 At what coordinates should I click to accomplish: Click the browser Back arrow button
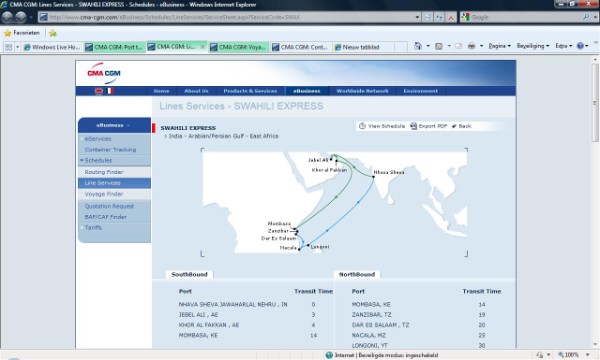tap(8, 17)
